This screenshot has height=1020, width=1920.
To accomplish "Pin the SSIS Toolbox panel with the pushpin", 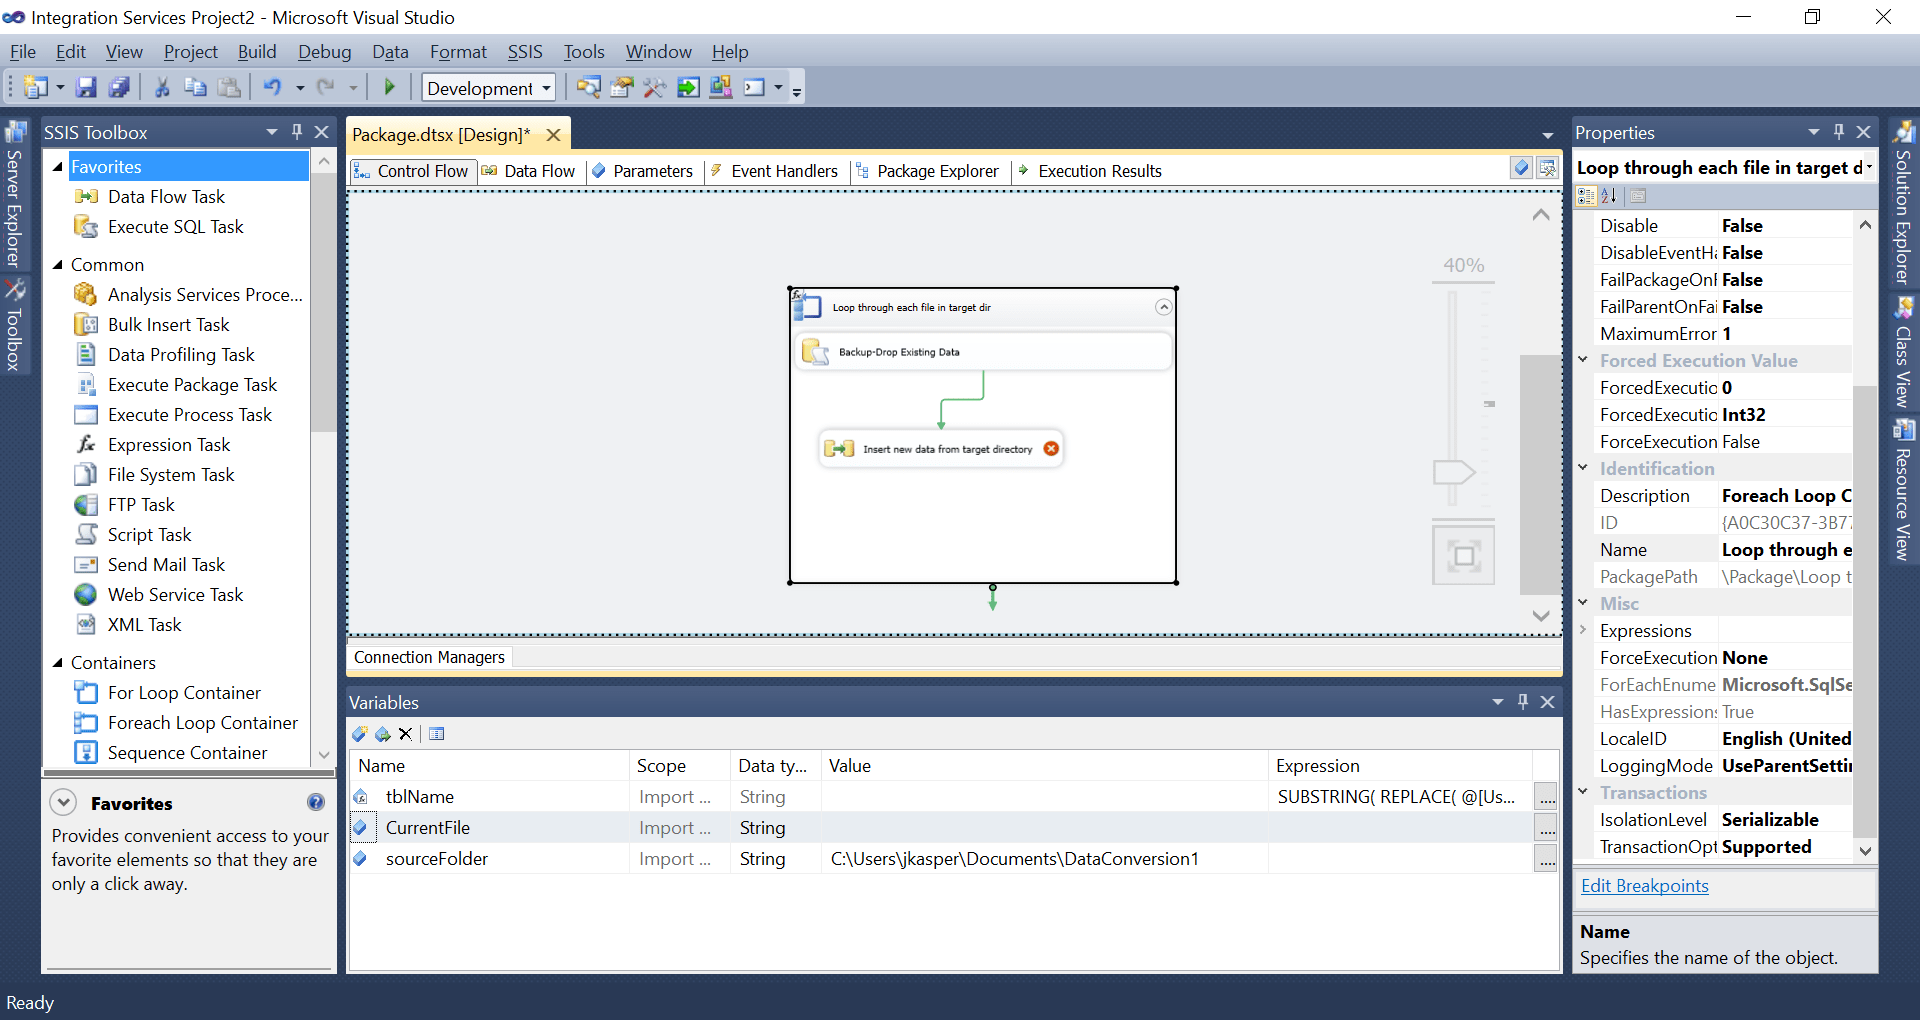I will click(297, 132).
